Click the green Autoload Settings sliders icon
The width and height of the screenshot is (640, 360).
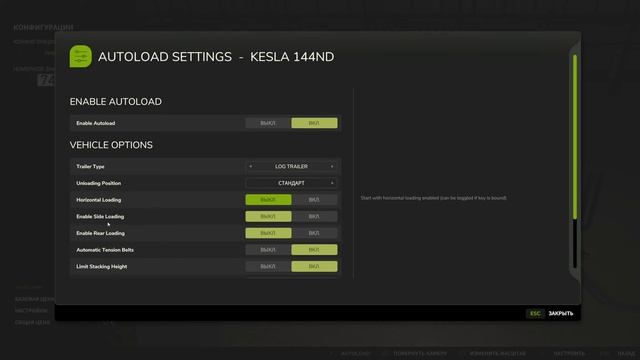[x=80, y=56]
